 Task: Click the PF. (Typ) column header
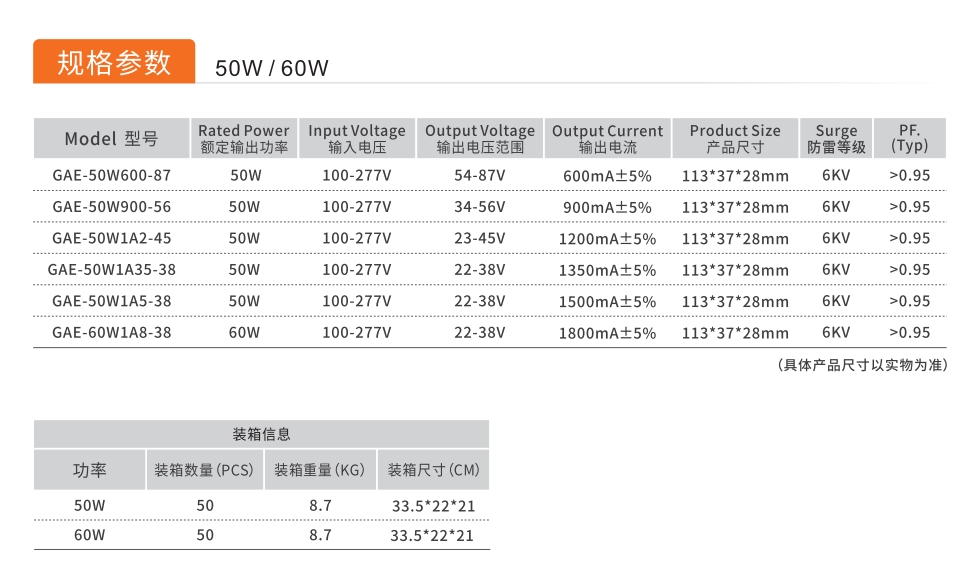909,138
